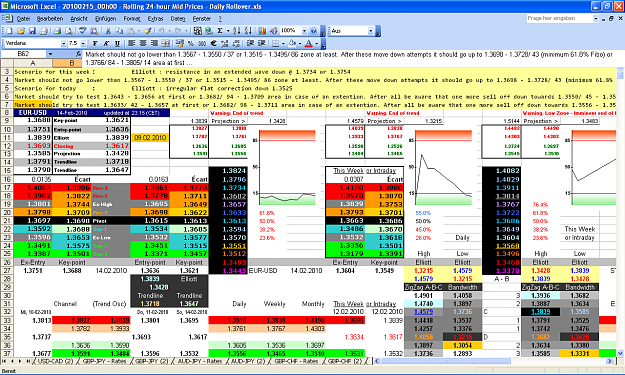The image size is (625, 375).
Task: Click the Paste clipboard icon
Action: (130, 31)
